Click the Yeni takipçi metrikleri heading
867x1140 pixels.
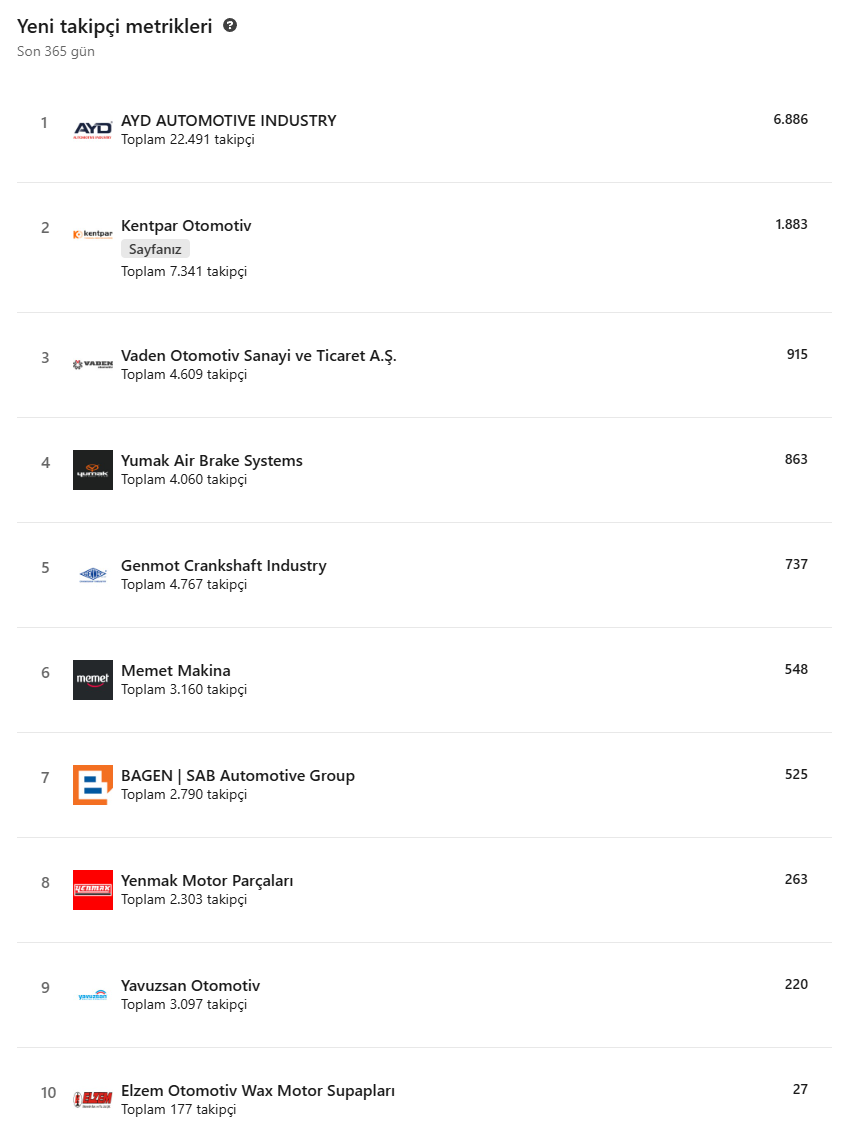tap(114, 26)
